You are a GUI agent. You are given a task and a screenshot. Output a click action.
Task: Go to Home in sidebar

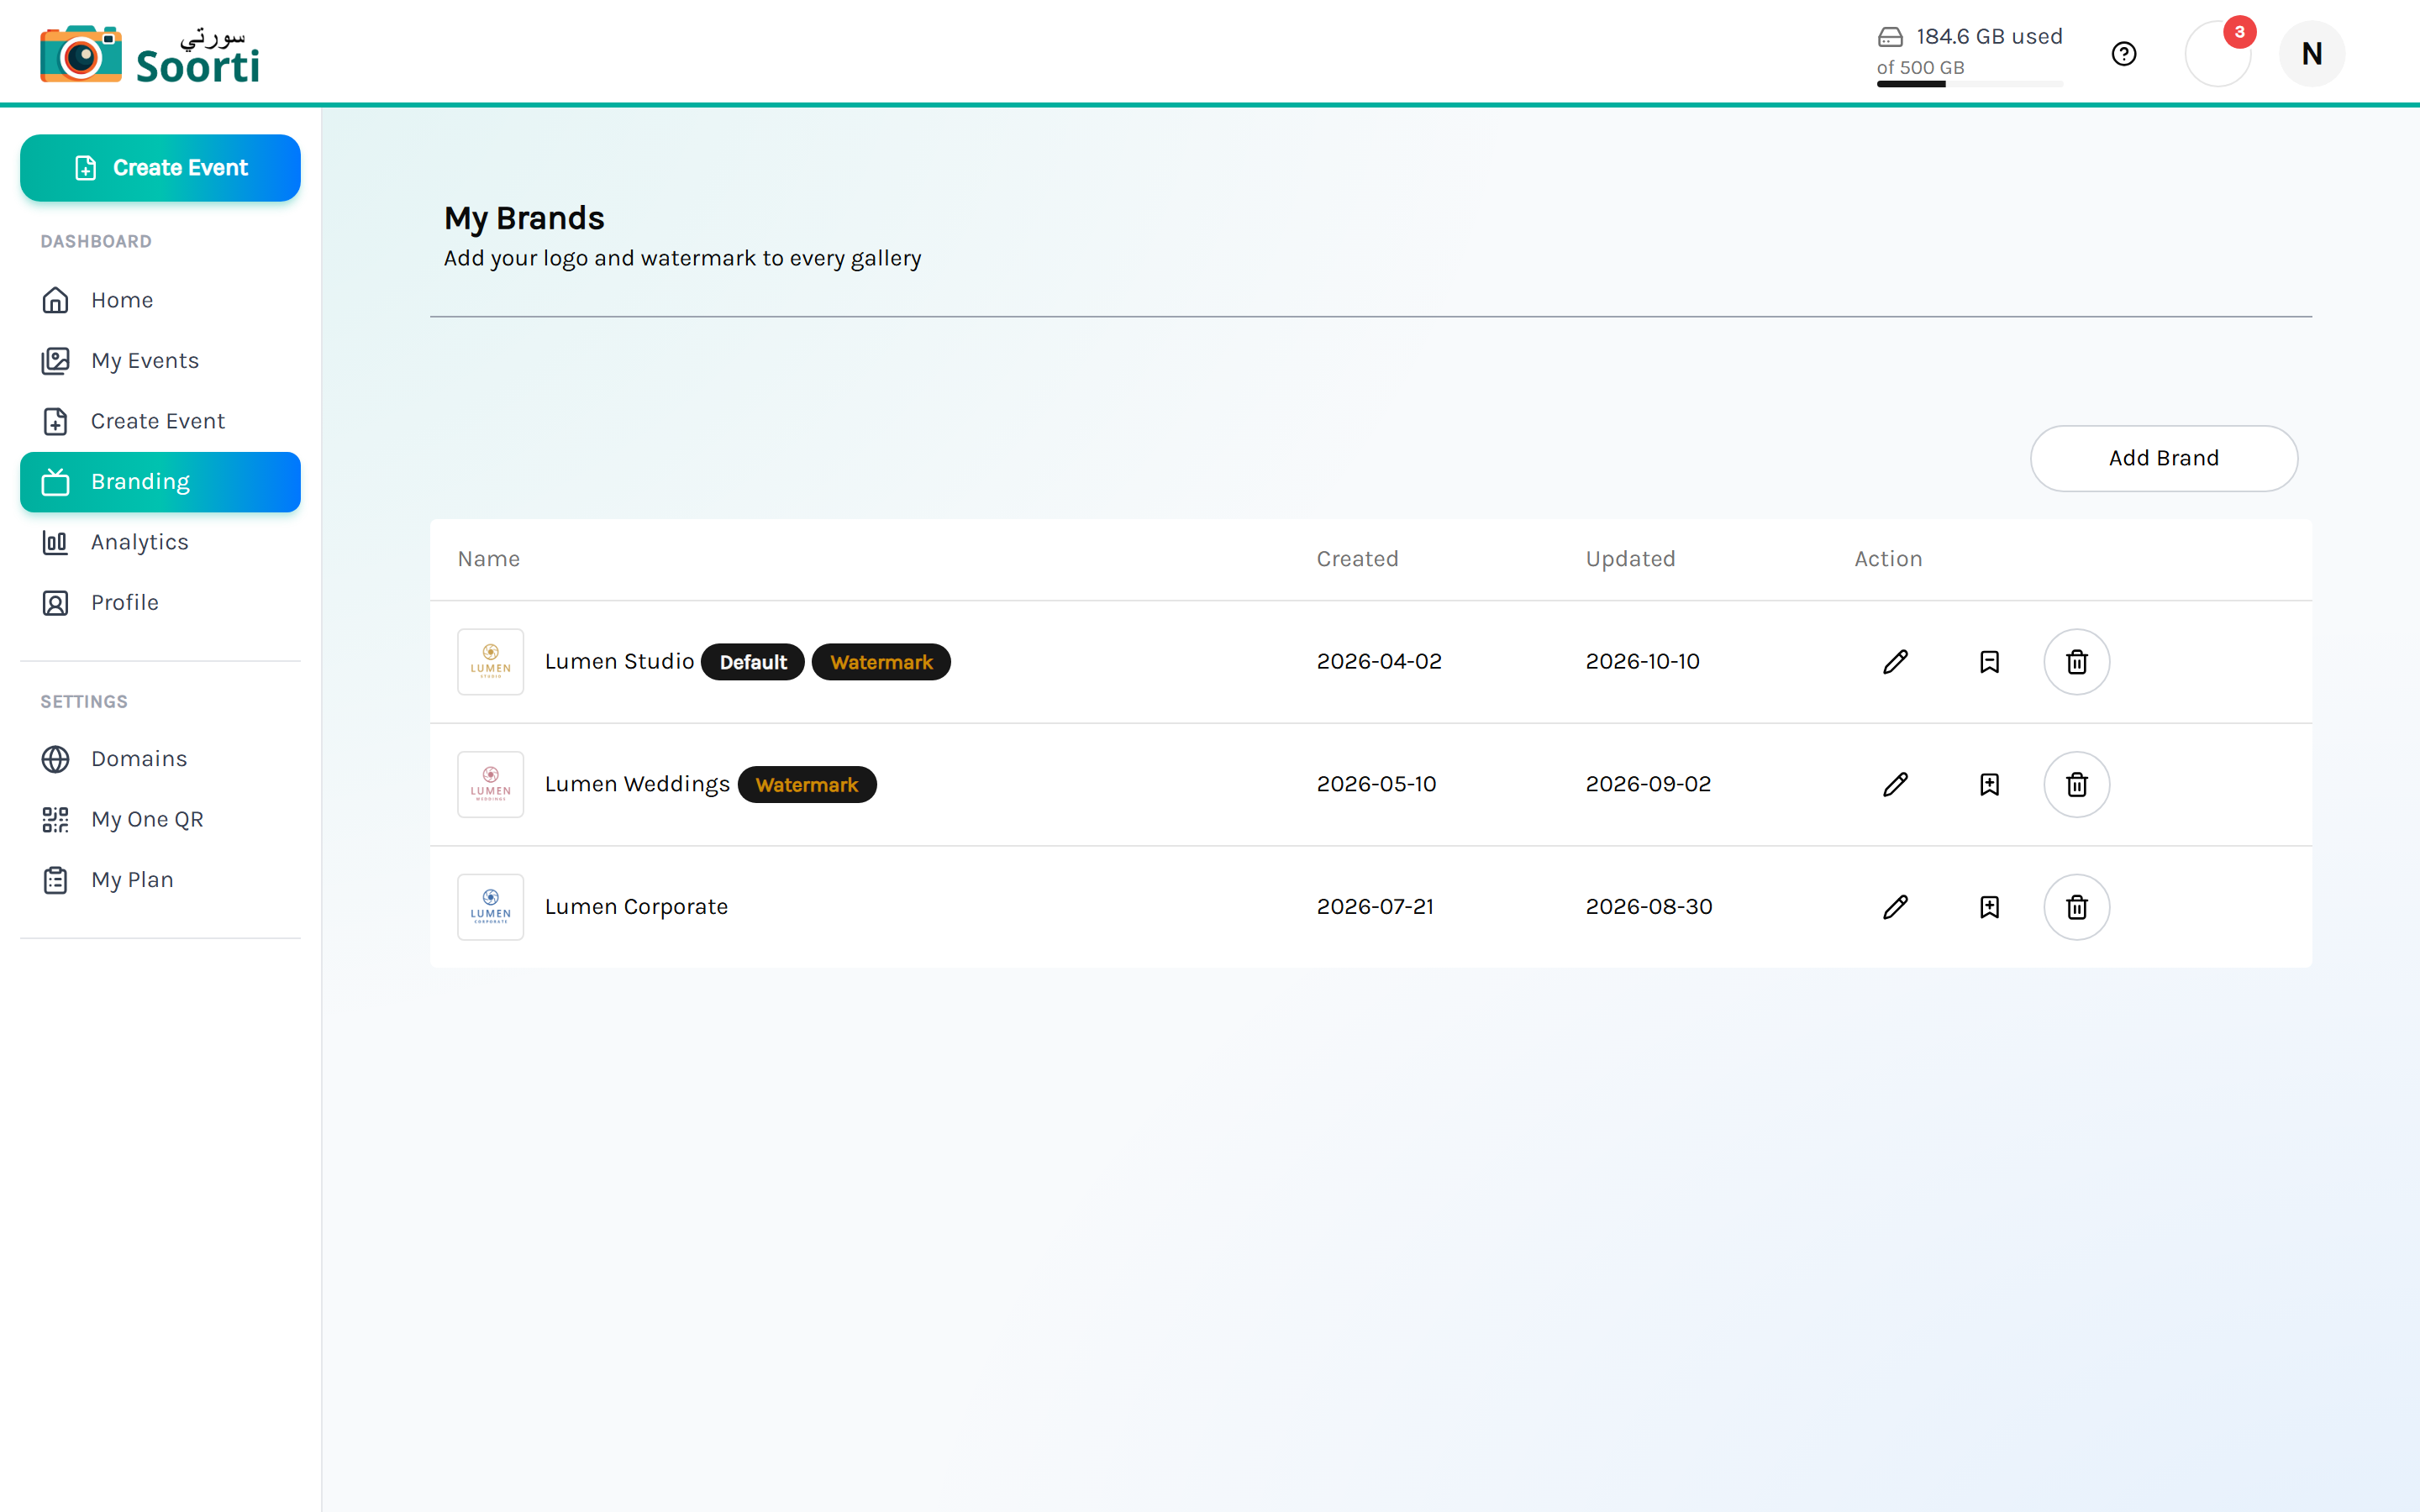160,300
